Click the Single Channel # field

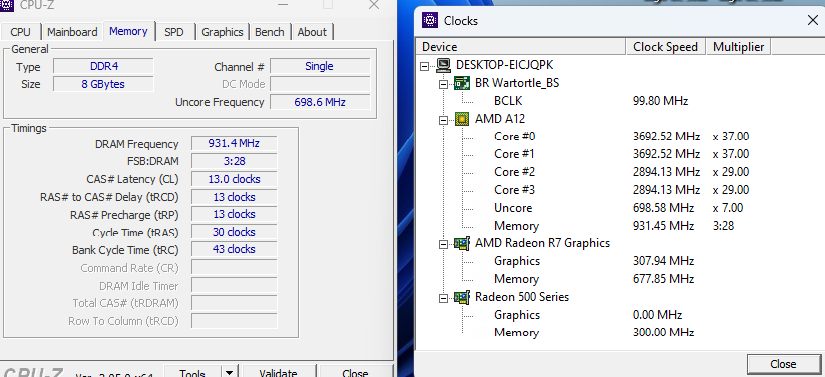click(320, 66)
